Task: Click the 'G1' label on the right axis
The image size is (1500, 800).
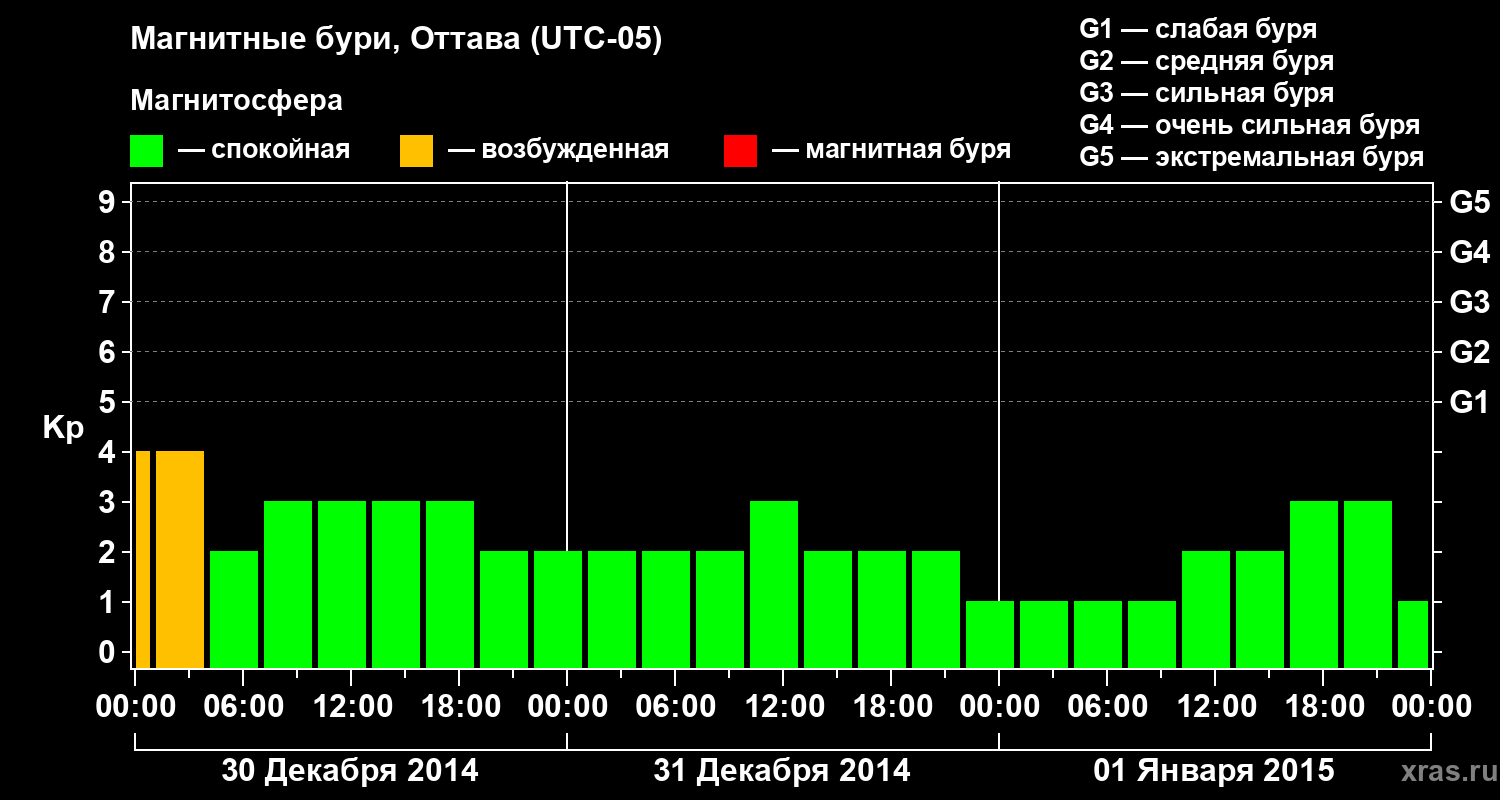Action: tap(1470, 403)
